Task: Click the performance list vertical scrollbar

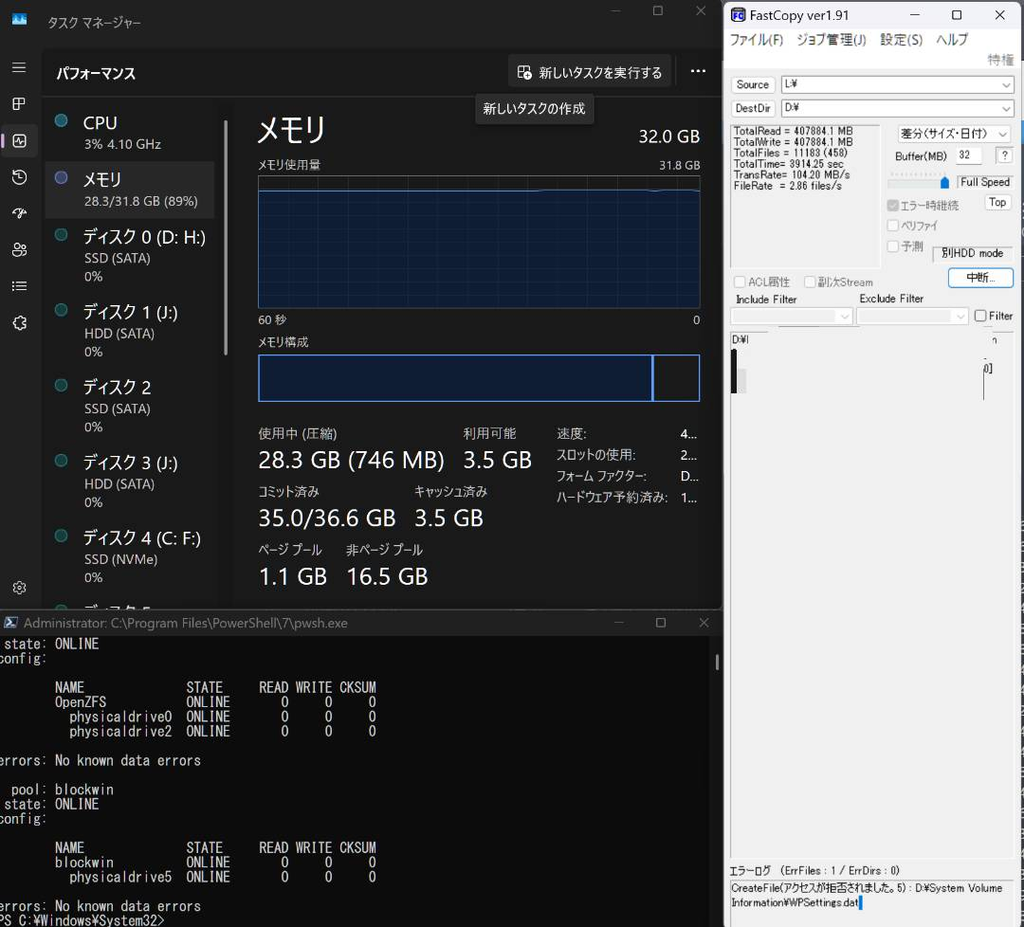Action: [x=226, y=238]
